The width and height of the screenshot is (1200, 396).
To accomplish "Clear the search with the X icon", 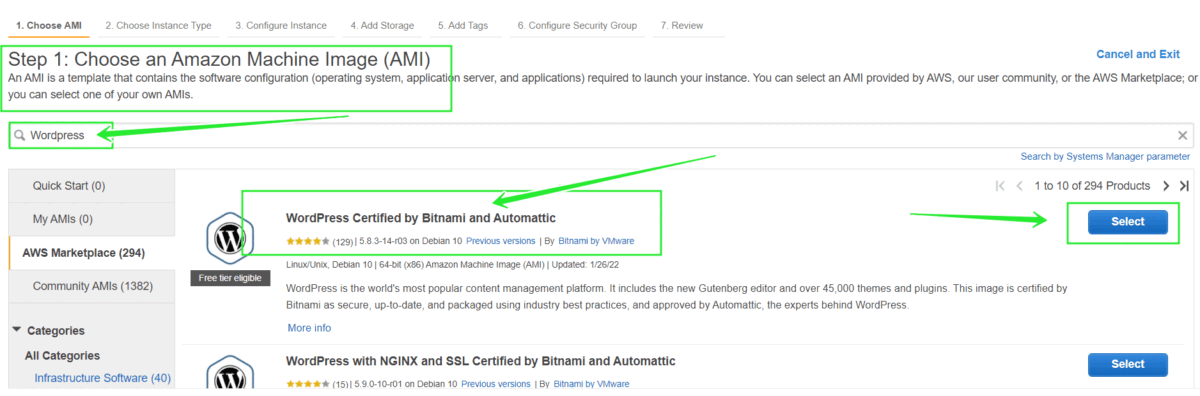I will click(x=1182, y=135).
